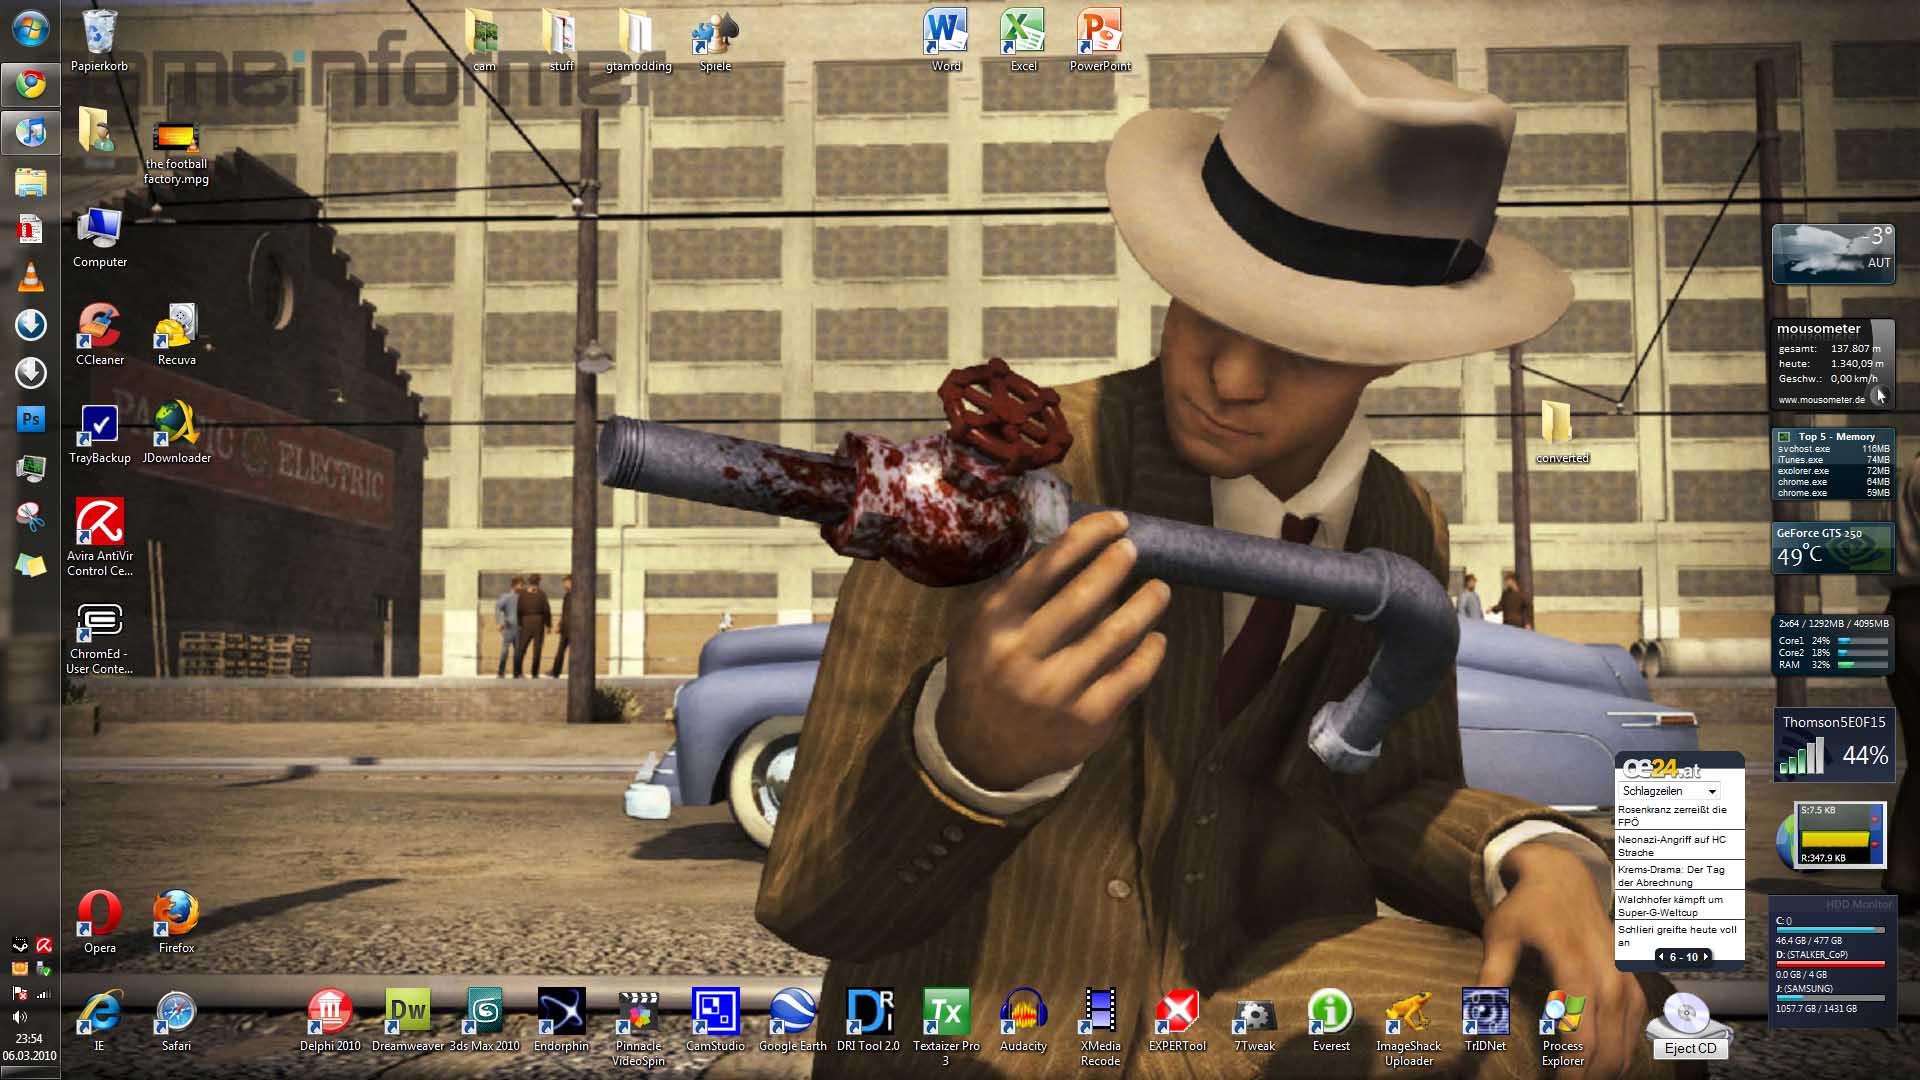The width and height of the screenshot is (1920, 1080).
Task: Open the stuff folder
Action: (561, 40)
